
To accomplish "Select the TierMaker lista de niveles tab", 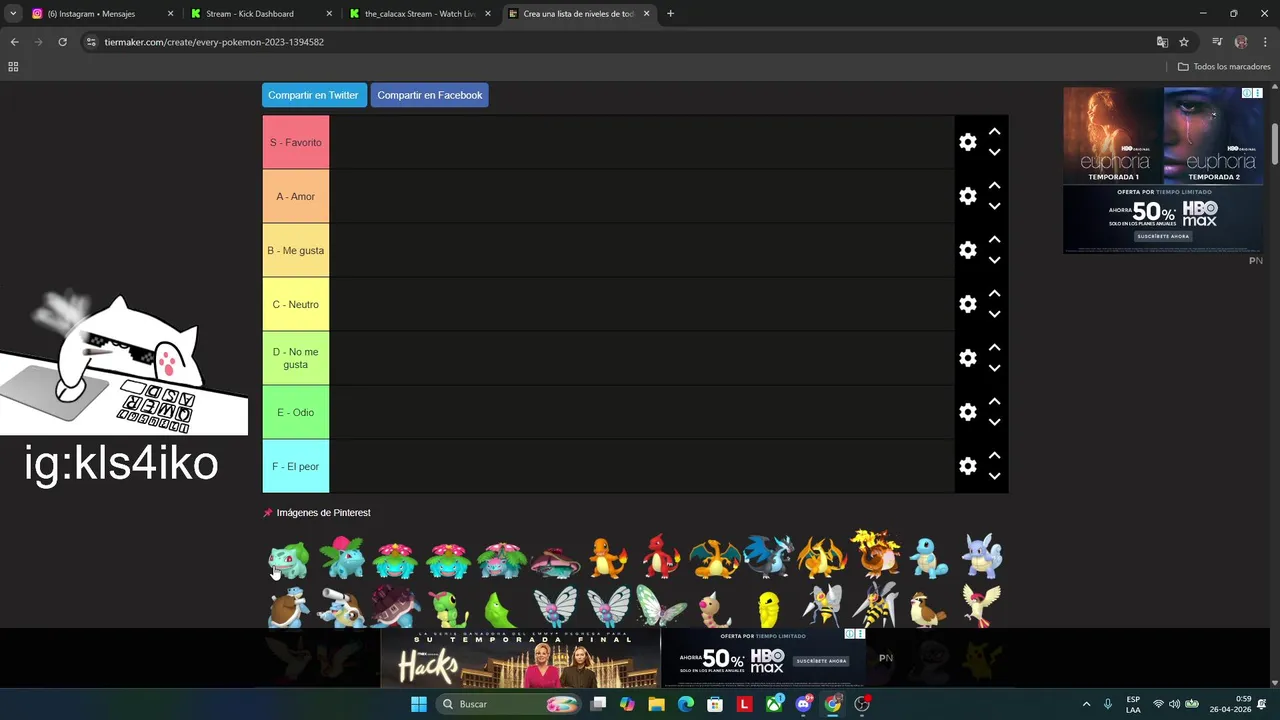I will click(577, 14).
